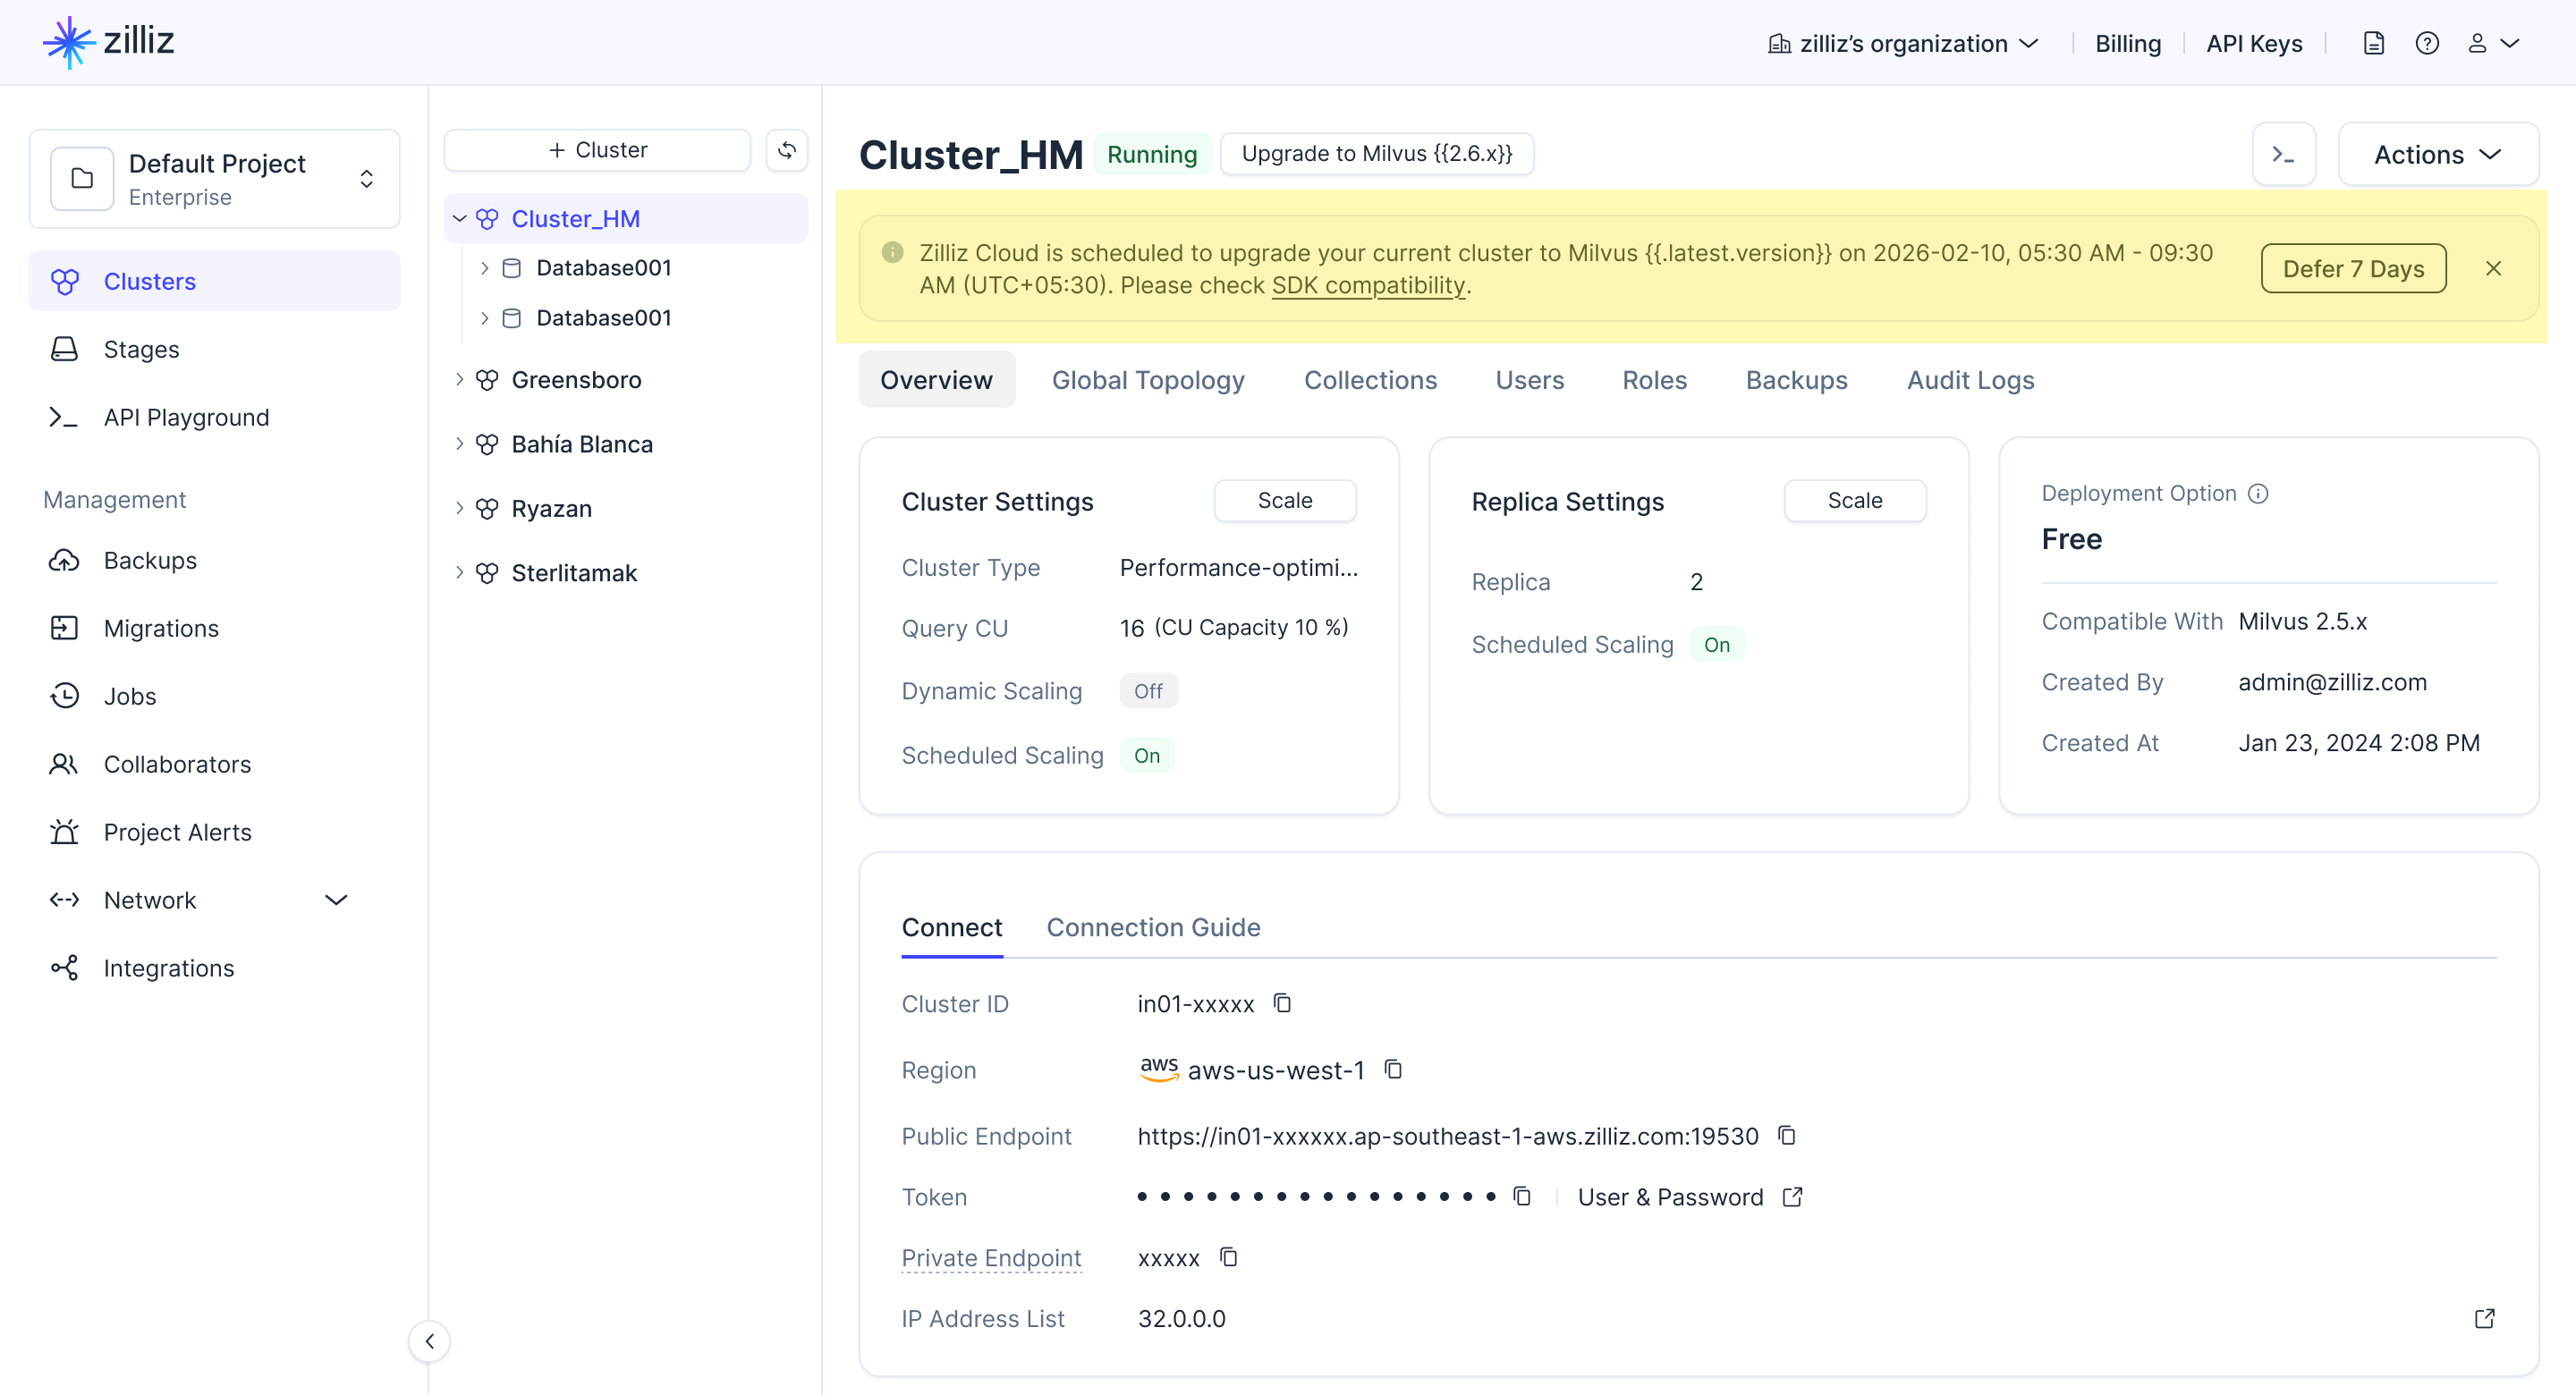Switch to the Audit Logs tab

pos(1970,380)
